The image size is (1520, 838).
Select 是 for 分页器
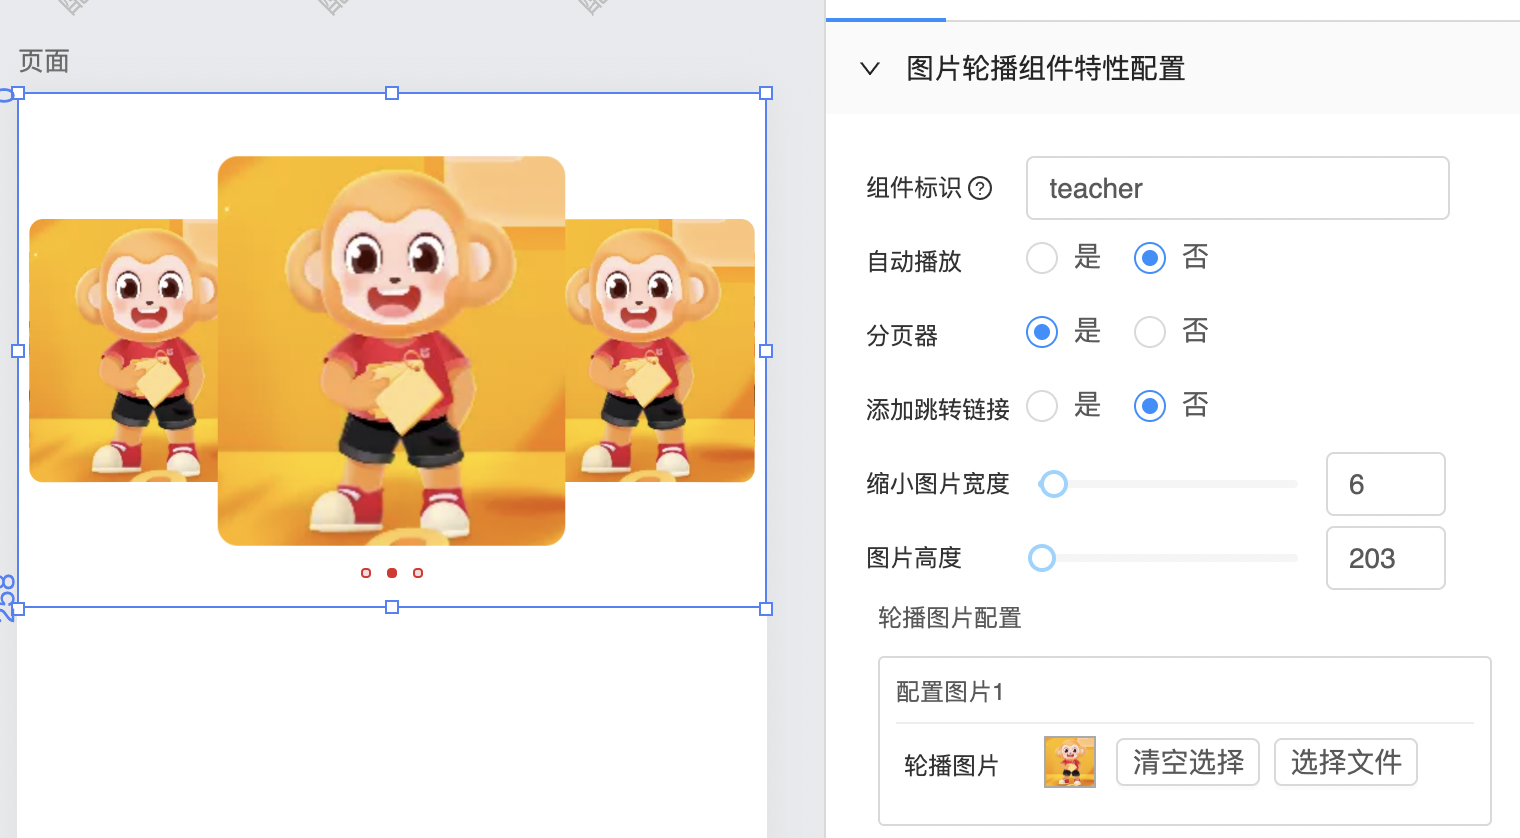click(1042, 332)
